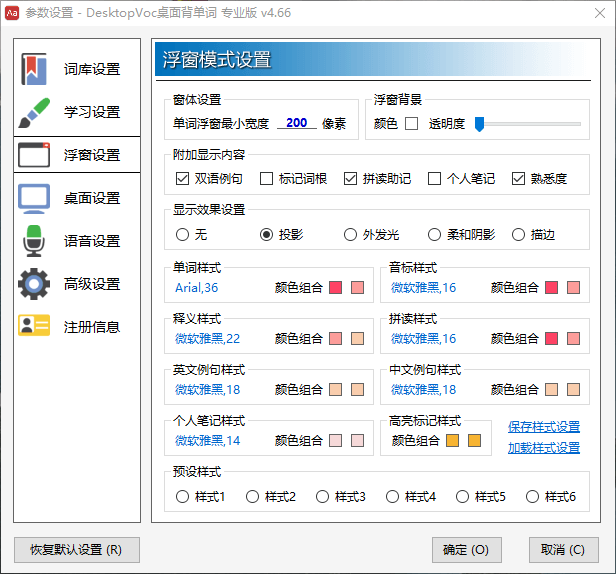Click second color swatch of 音标样式
The image size is (616, 574).
pyautogui.click(x=574, y=288)
